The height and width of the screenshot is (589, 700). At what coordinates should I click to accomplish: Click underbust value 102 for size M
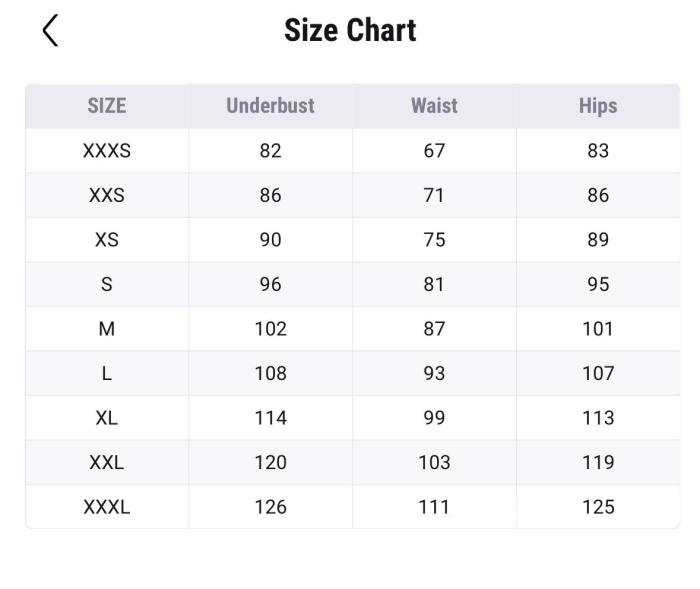click(270, 329)
